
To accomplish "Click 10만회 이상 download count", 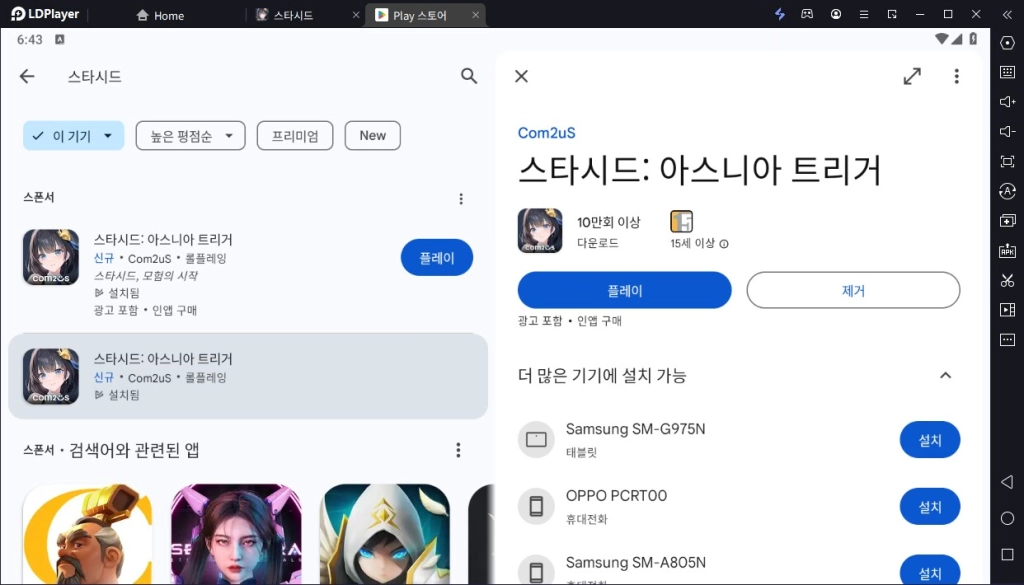I will click(608, 223).
